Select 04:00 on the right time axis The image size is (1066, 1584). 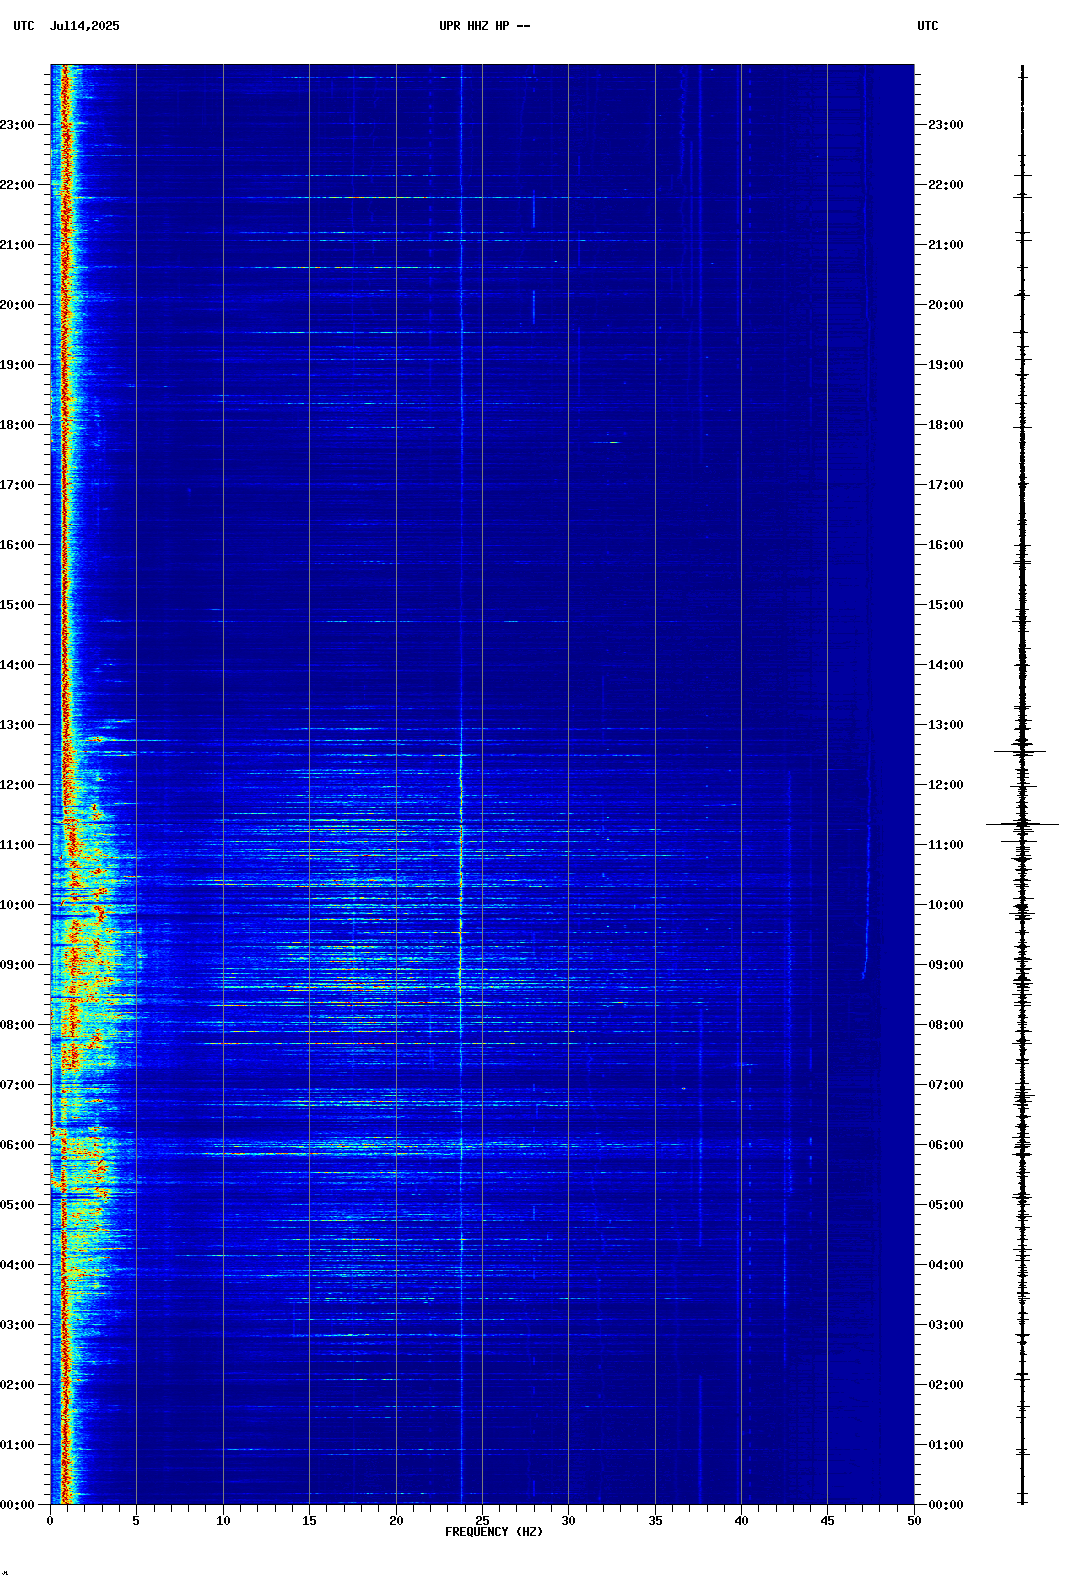(x=946, y=1265)
